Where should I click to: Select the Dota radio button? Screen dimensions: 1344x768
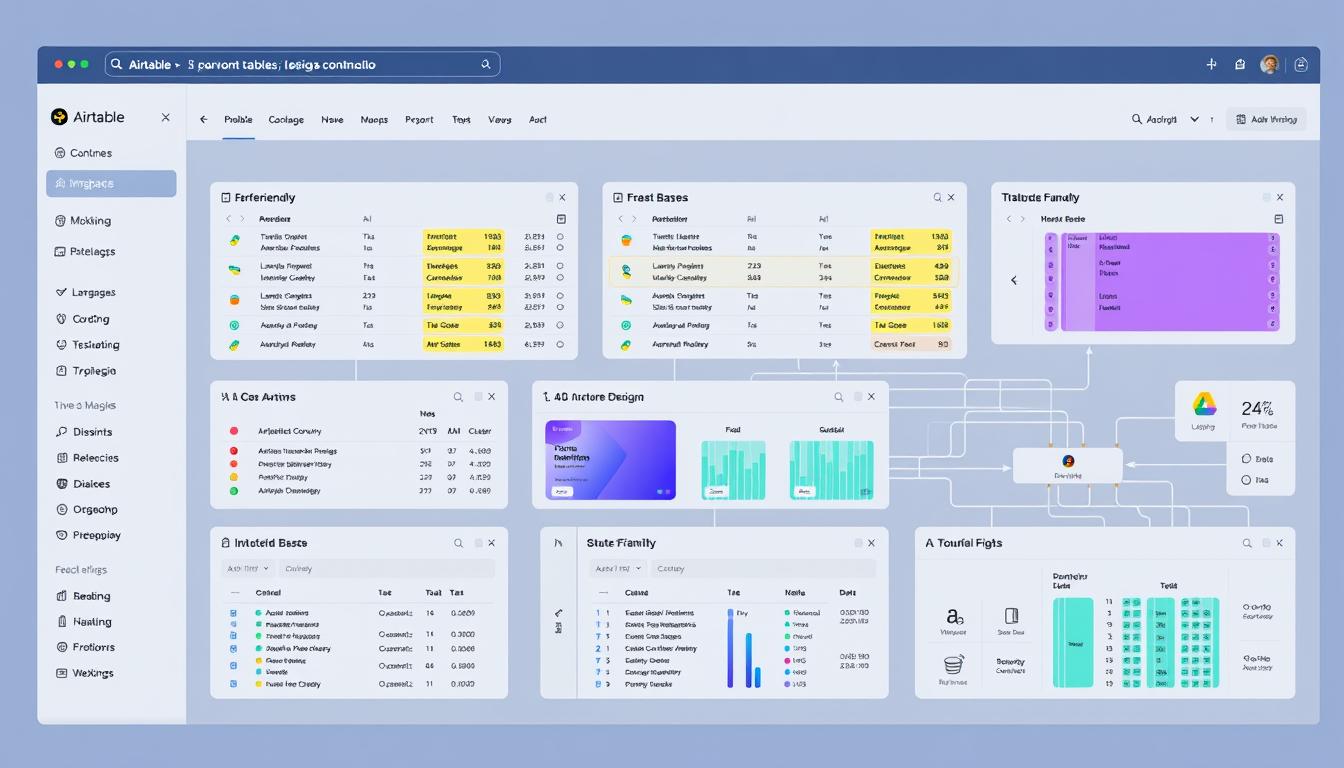(x=1246, y=459)
